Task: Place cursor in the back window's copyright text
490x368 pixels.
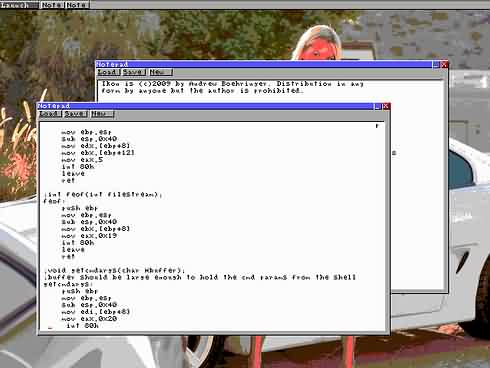Action: [232, 87]
